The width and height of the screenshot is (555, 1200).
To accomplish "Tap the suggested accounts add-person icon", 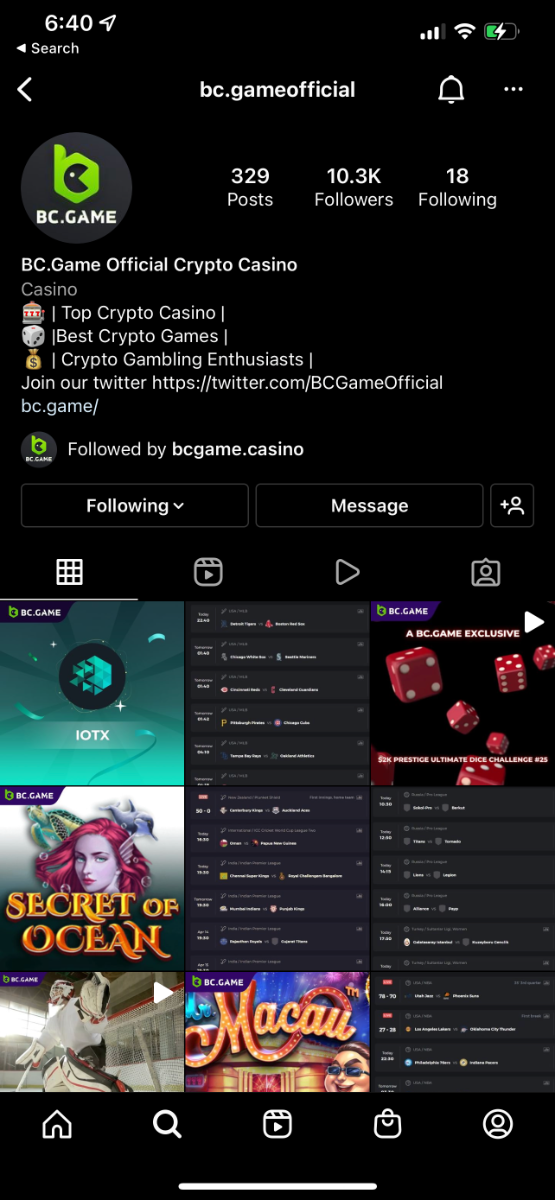I will tap(512, 505).
